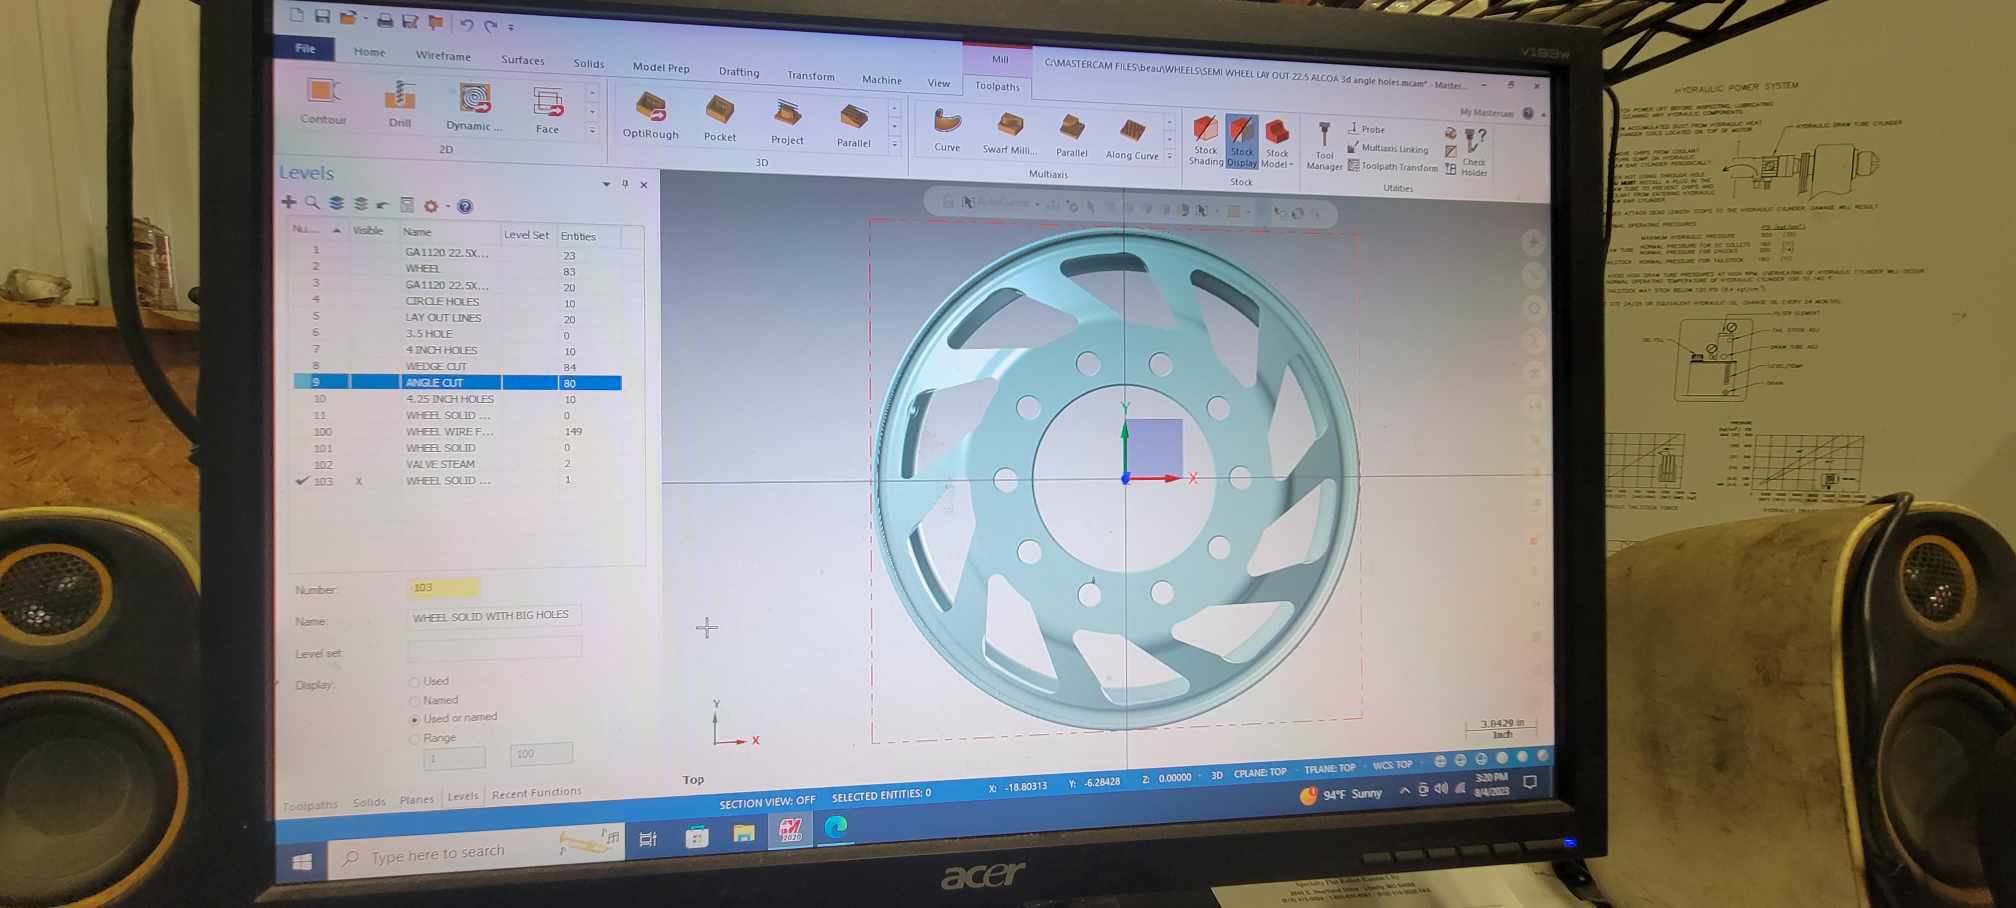2016x908 pixels.
Task: Click the Parallel toolpath in the Multiaxis group
Action: [1072, 136]
